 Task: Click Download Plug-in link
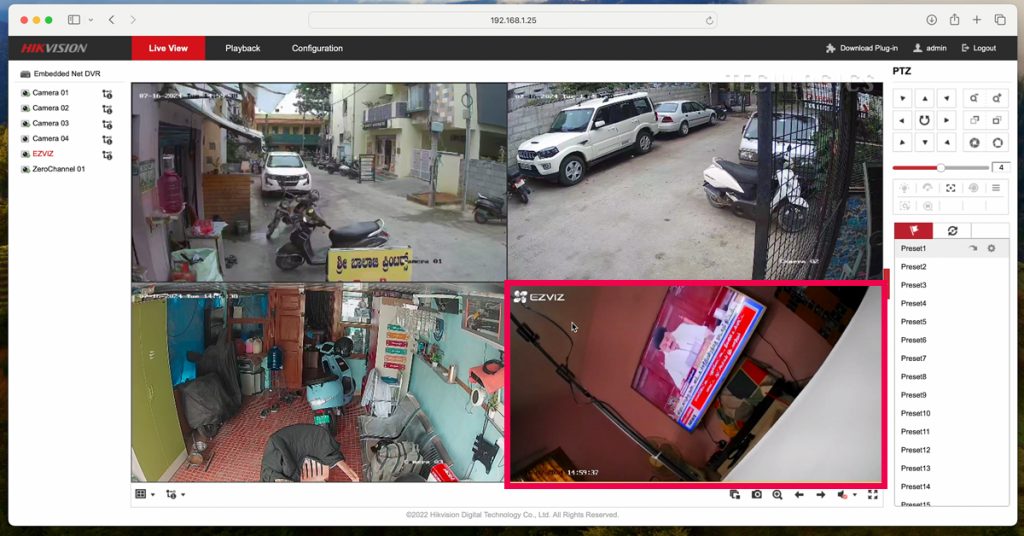[862, 48]
